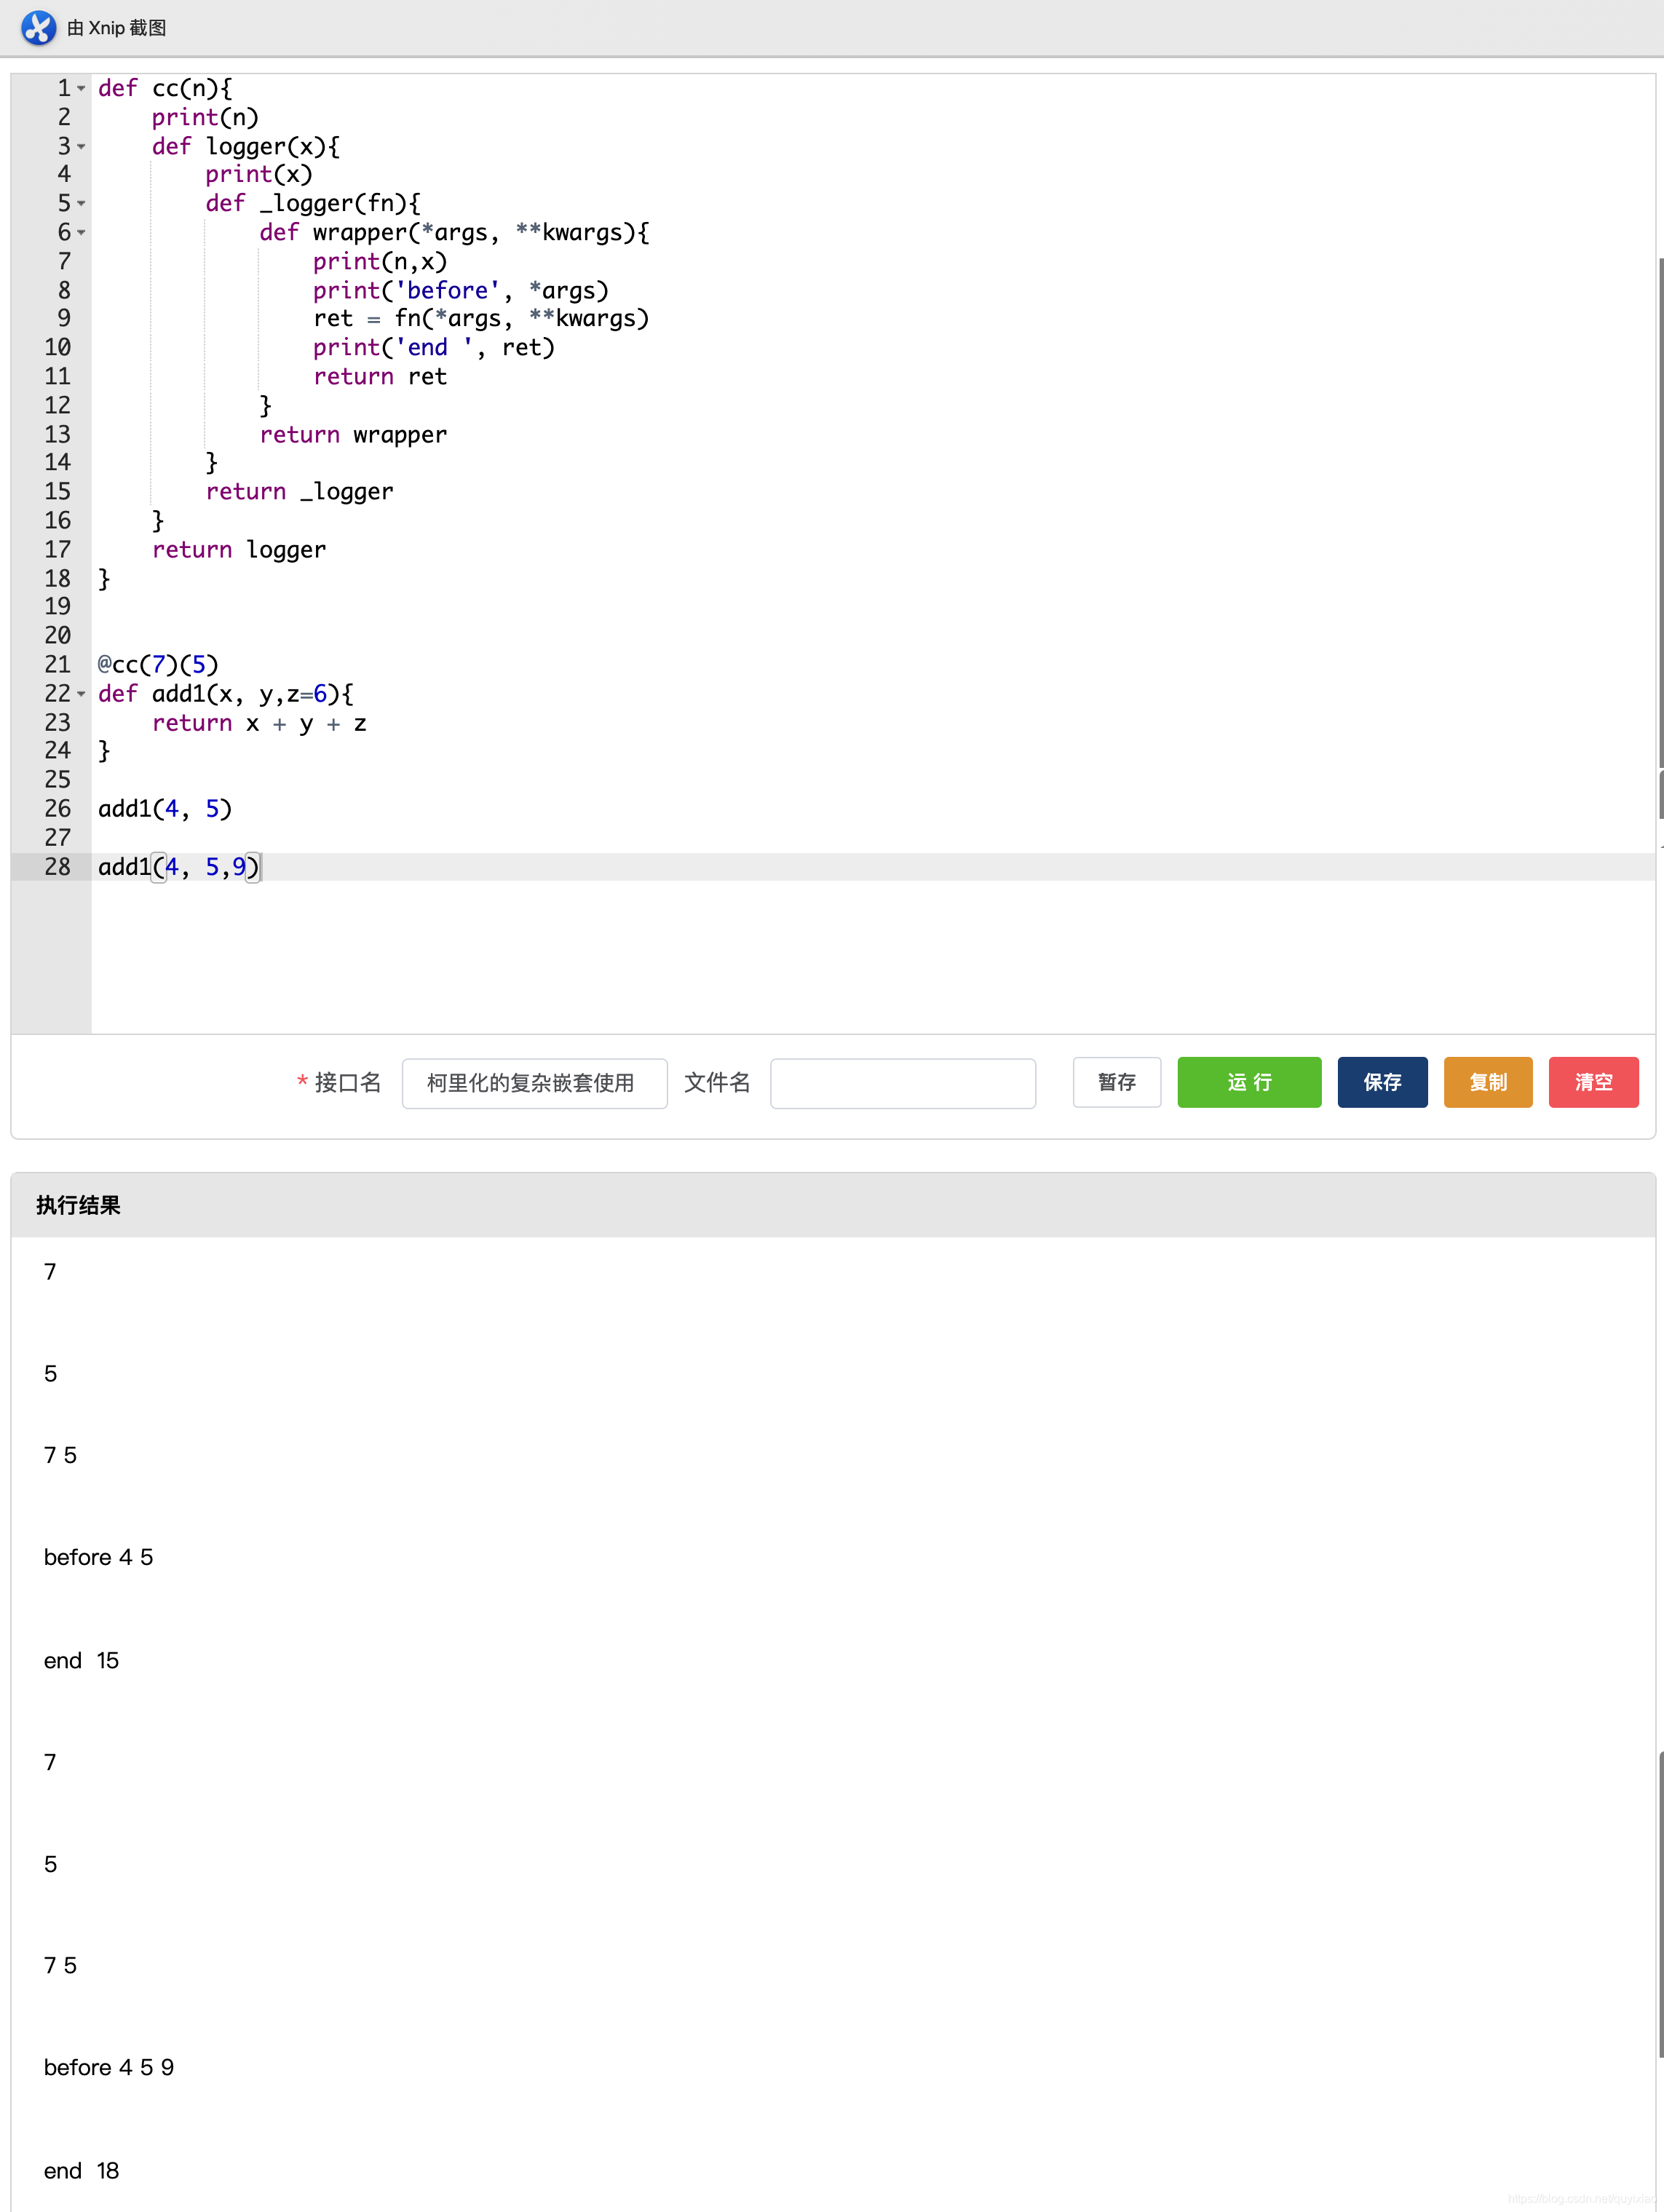Image resolution: width=1664 pixels, height=2212 pixels.
Task: Click the blue 保存 button
Action: 1382,1082
